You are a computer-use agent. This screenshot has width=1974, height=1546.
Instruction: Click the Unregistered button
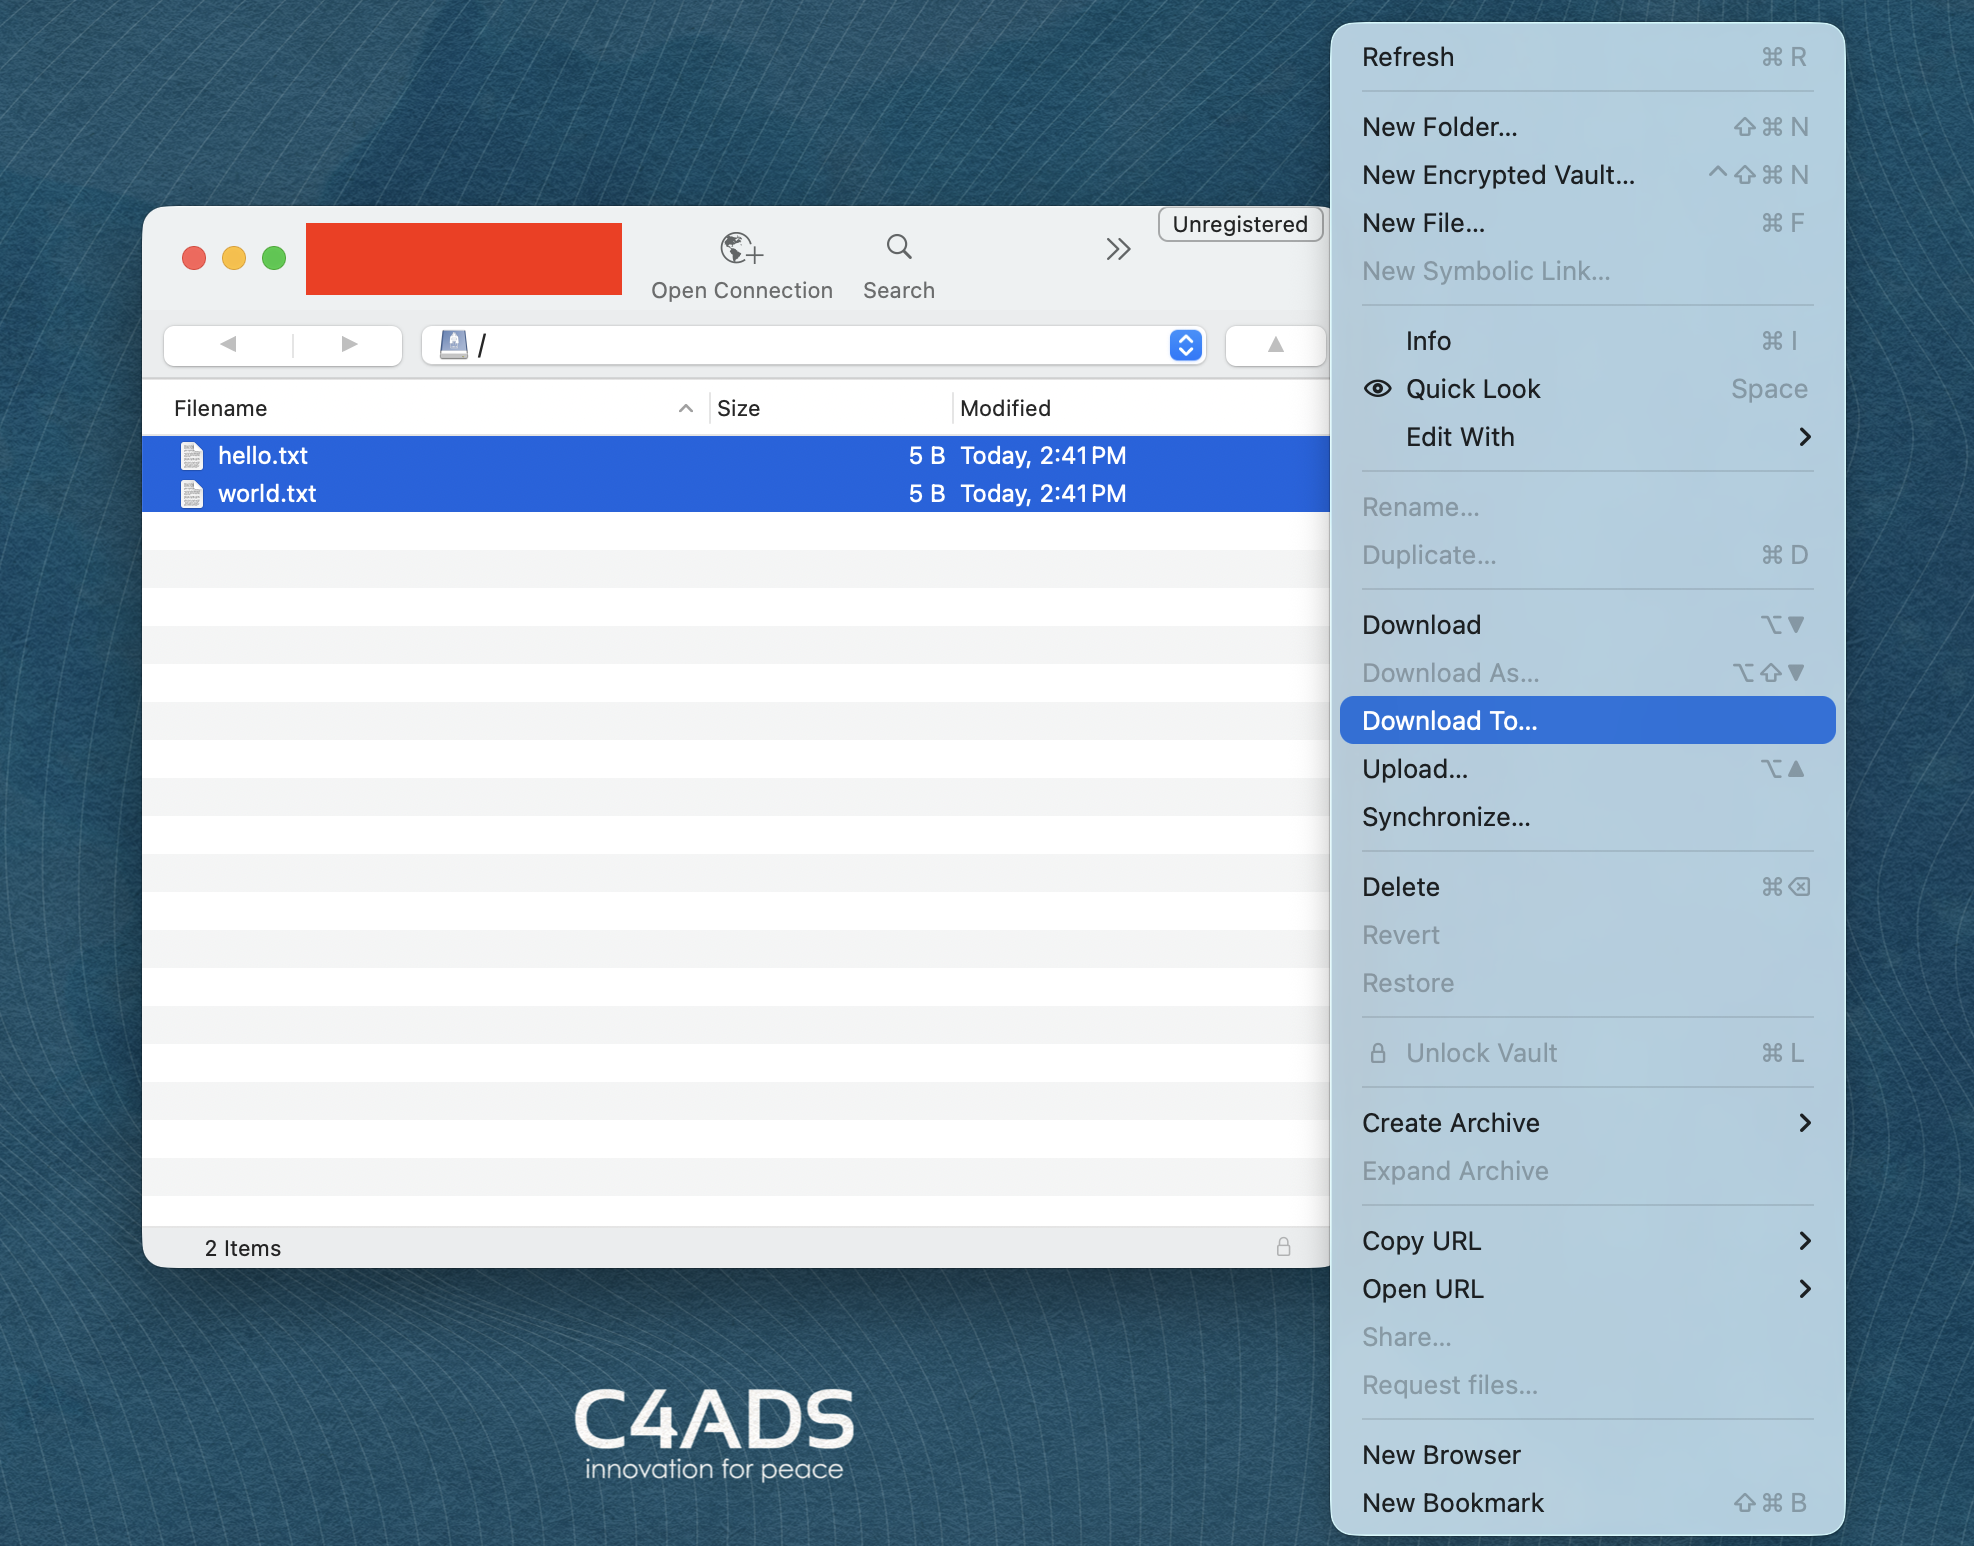1239,224
